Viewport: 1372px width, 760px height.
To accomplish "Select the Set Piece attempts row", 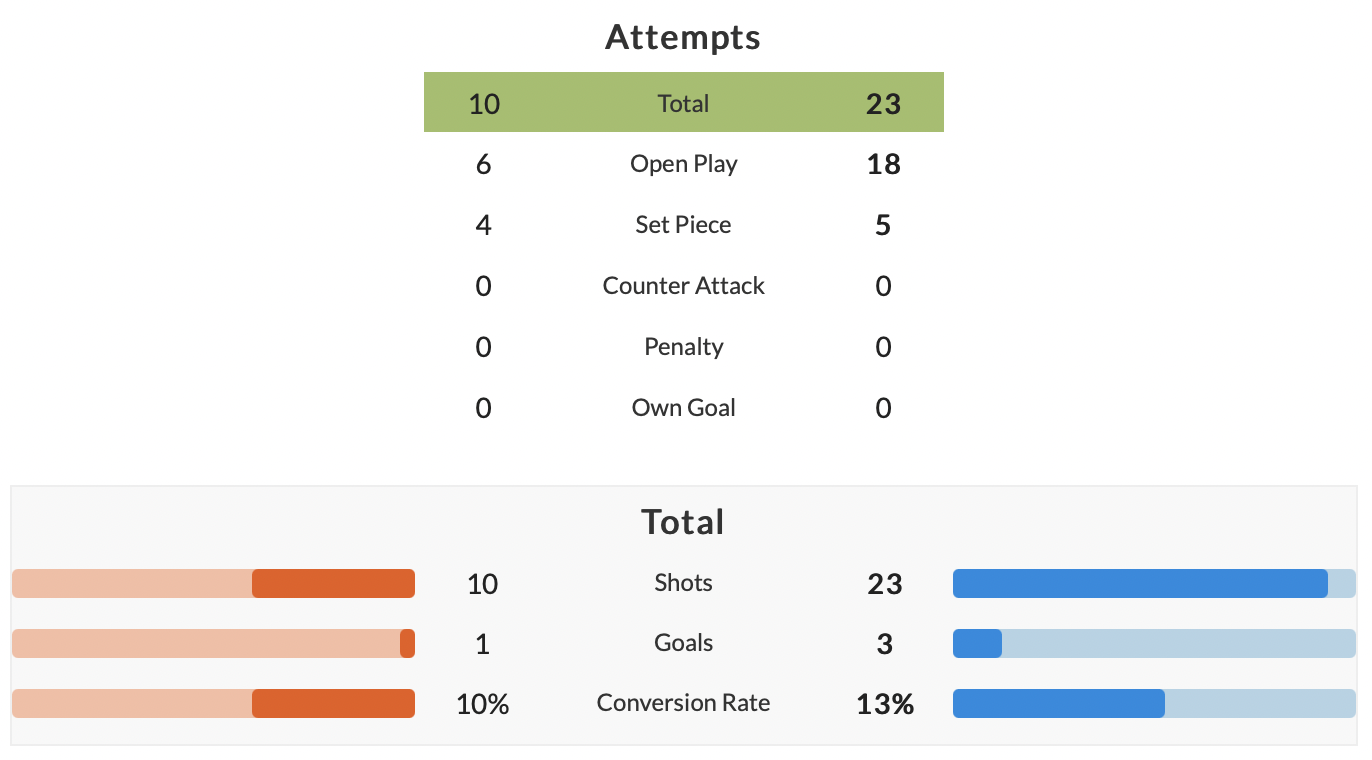I will (683, 225).
